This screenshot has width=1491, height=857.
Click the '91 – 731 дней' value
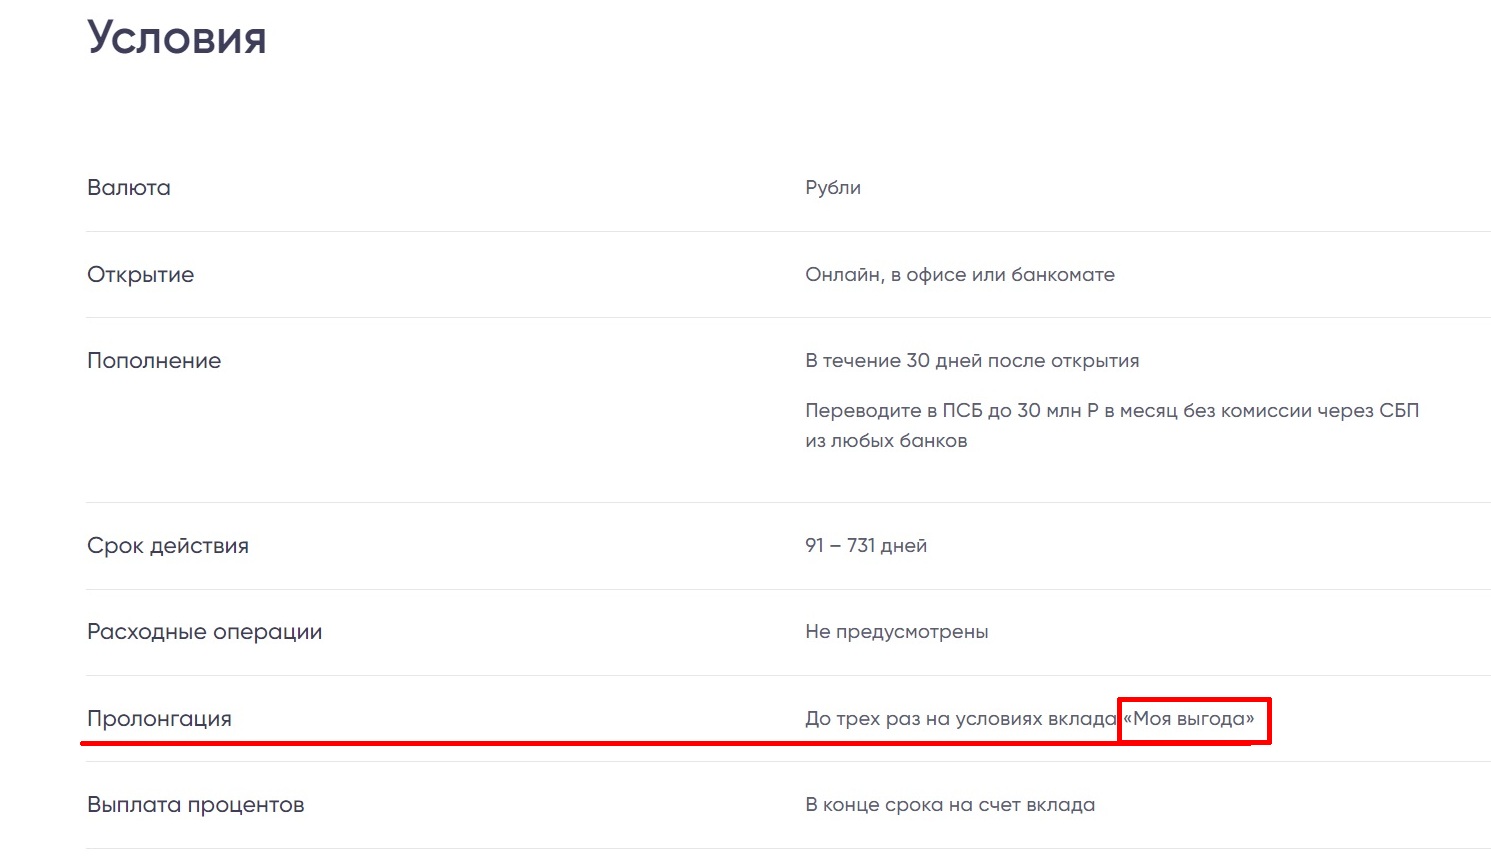(866, 546)
